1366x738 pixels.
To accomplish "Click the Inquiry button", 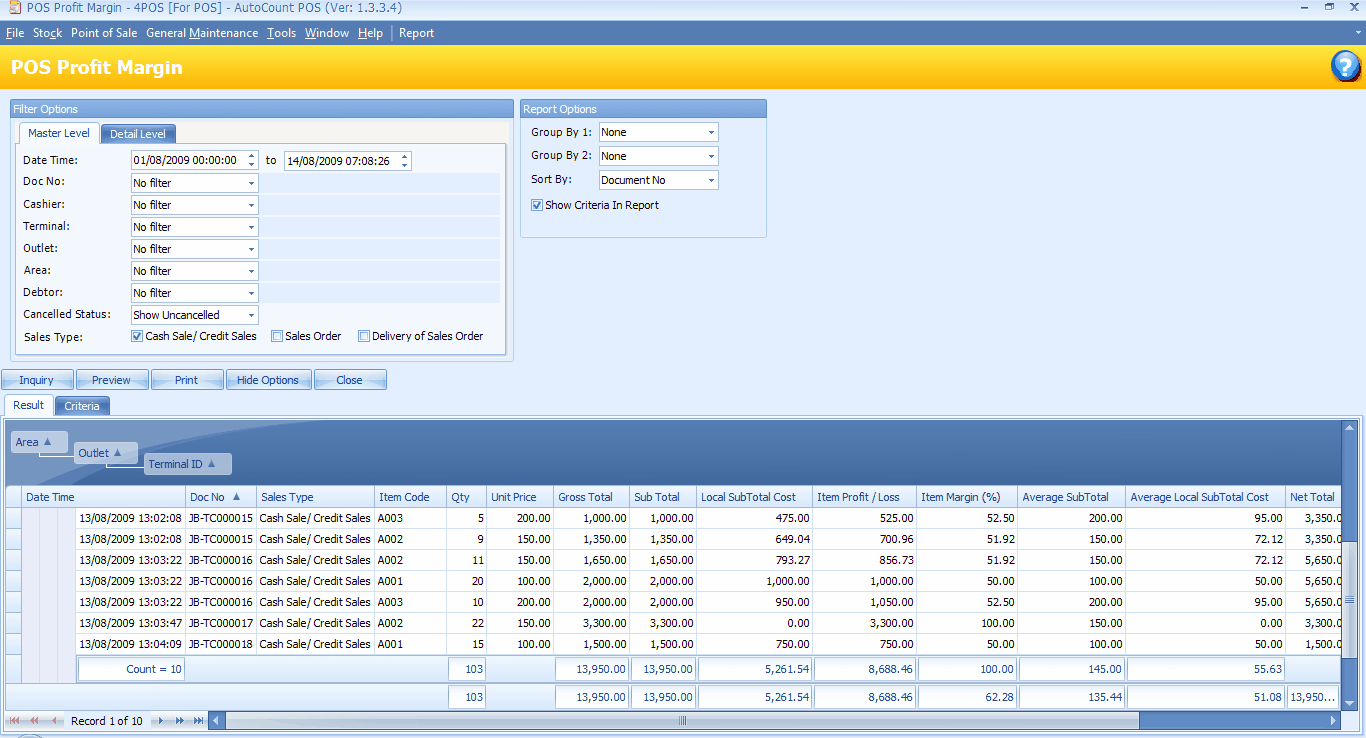I will 37,380.
